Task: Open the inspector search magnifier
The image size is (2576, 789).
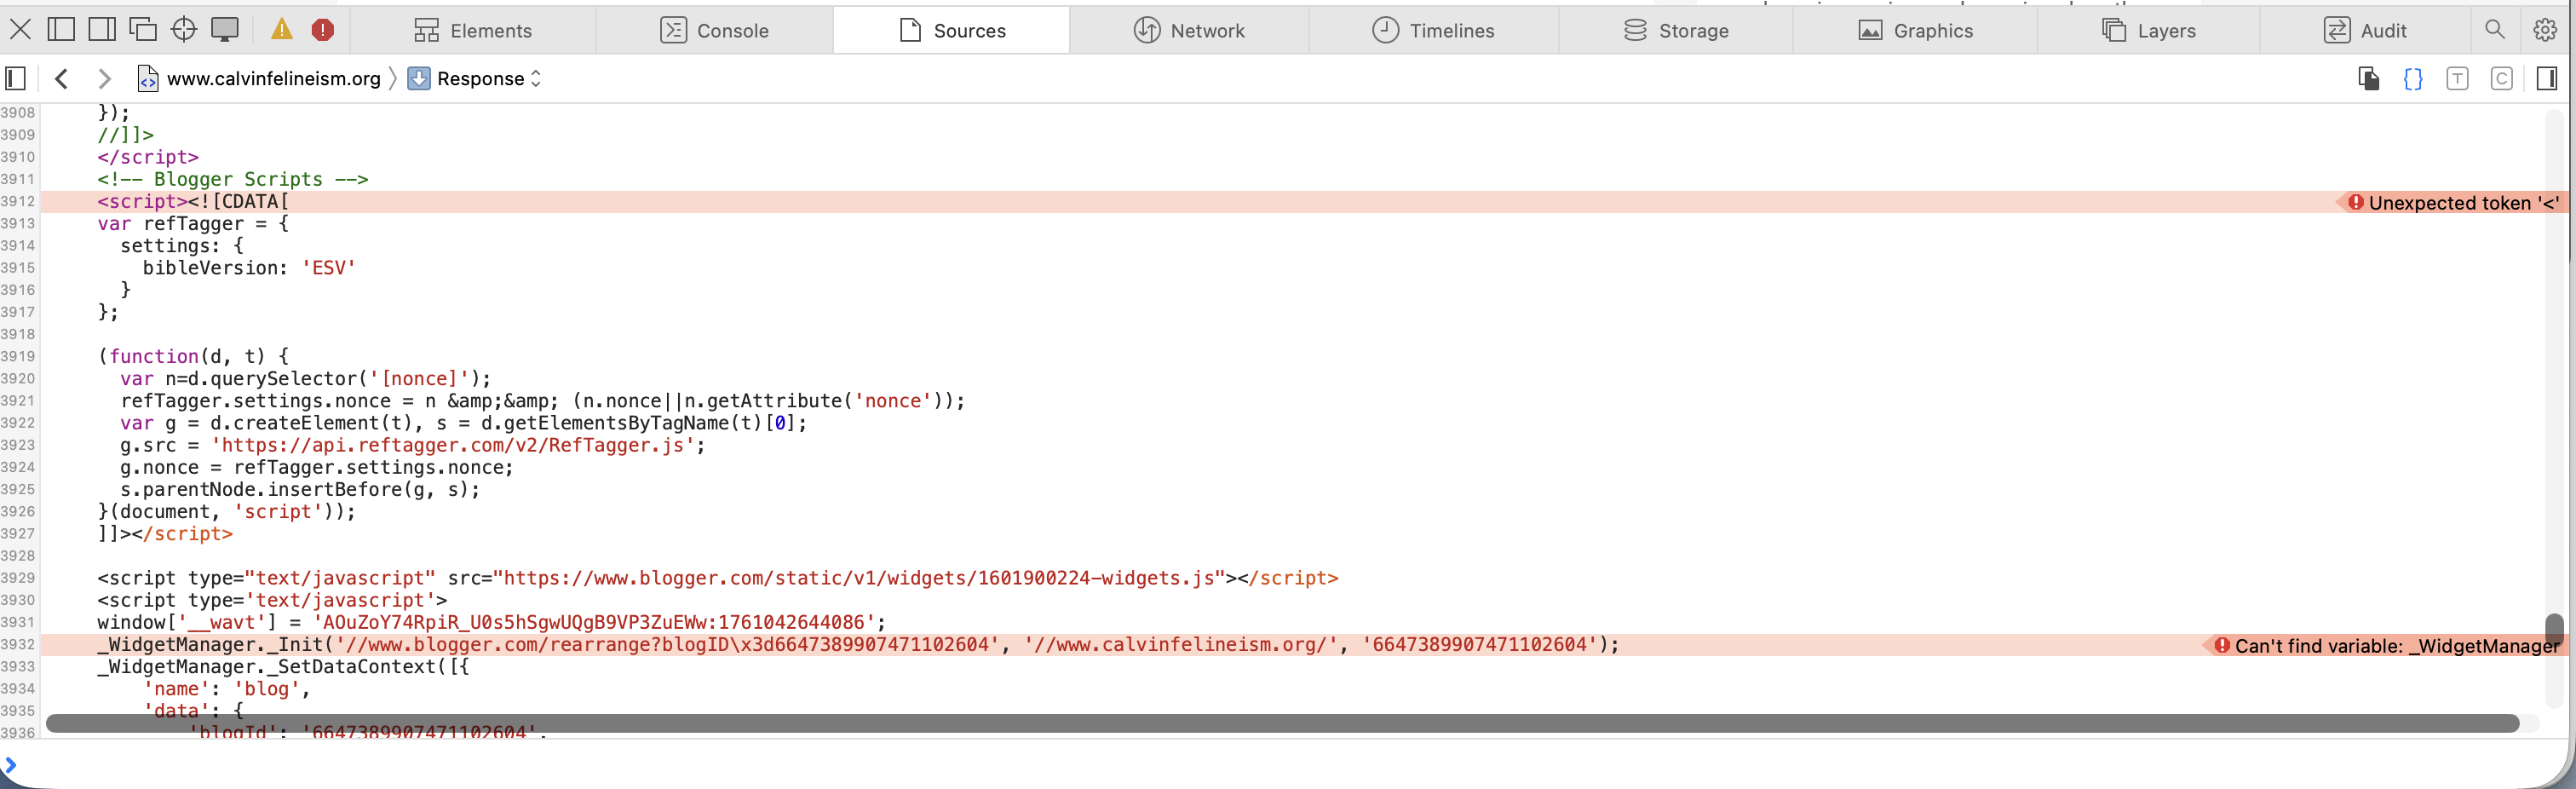Action: click(2495, 30)
